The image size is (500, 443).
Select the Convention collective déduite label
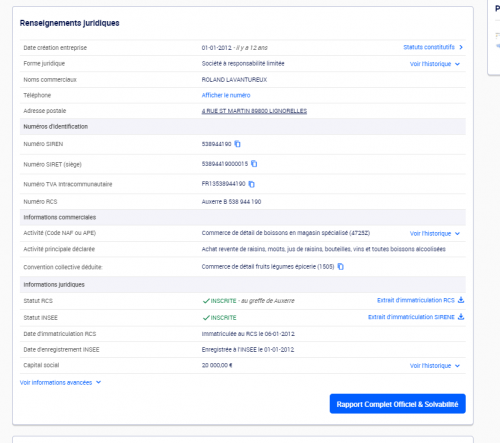click(x=63, y=267)
